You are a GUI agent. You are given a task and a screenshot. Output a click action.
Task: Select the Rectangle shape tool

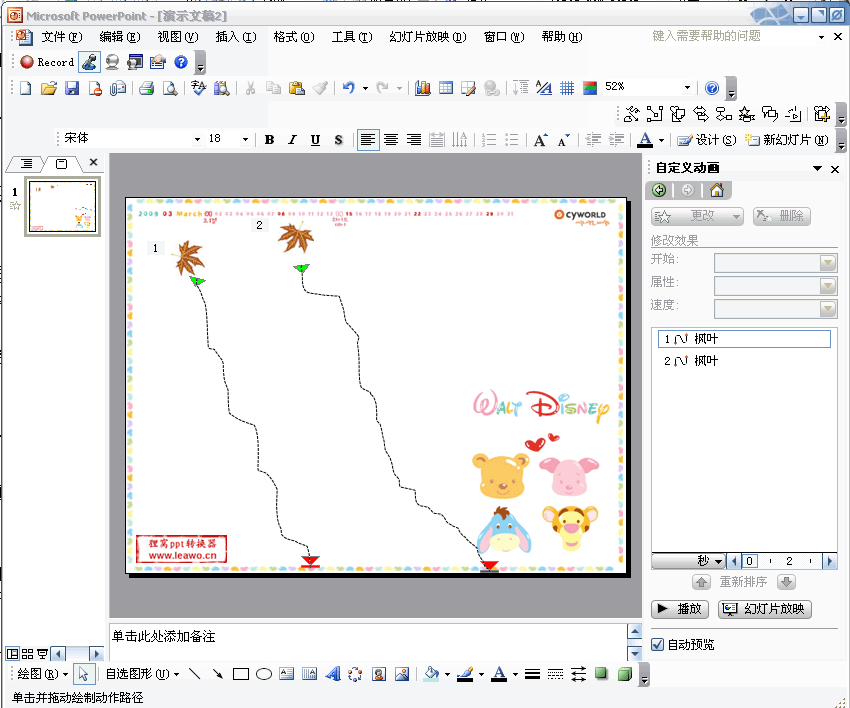pyautogui.click(x=240, y=674)
